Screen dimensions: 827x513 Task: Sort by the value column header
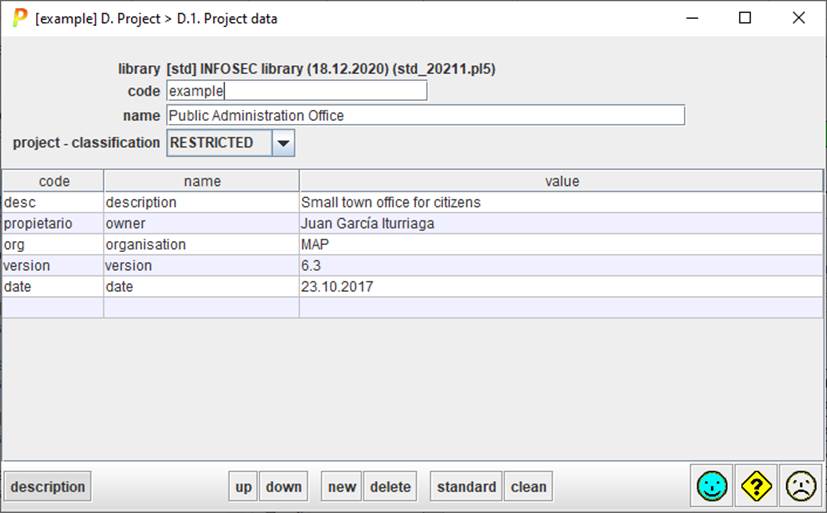click(x=561, y=181)
